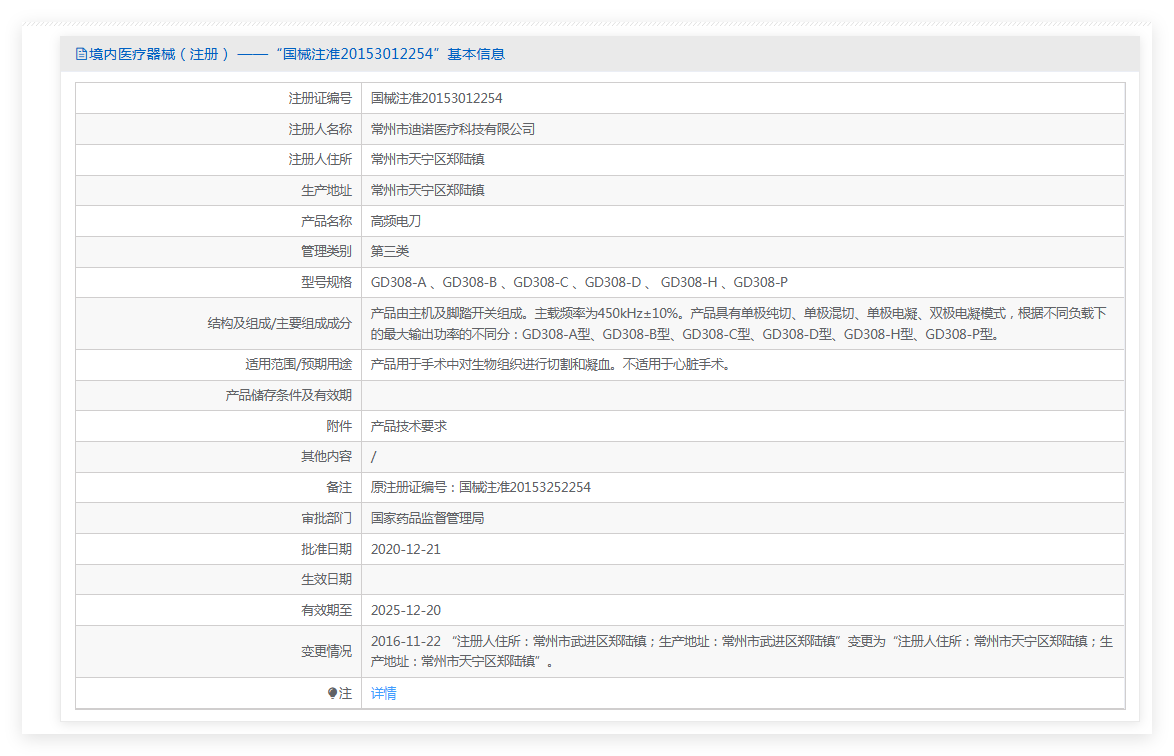
Task: Click the document icon in the header
Action: pyautogui.click(x=81, y=54)
